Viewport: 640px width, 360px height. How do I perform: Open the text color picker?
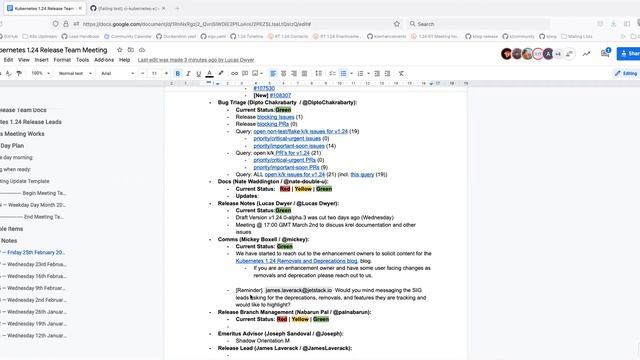(209, 73)
